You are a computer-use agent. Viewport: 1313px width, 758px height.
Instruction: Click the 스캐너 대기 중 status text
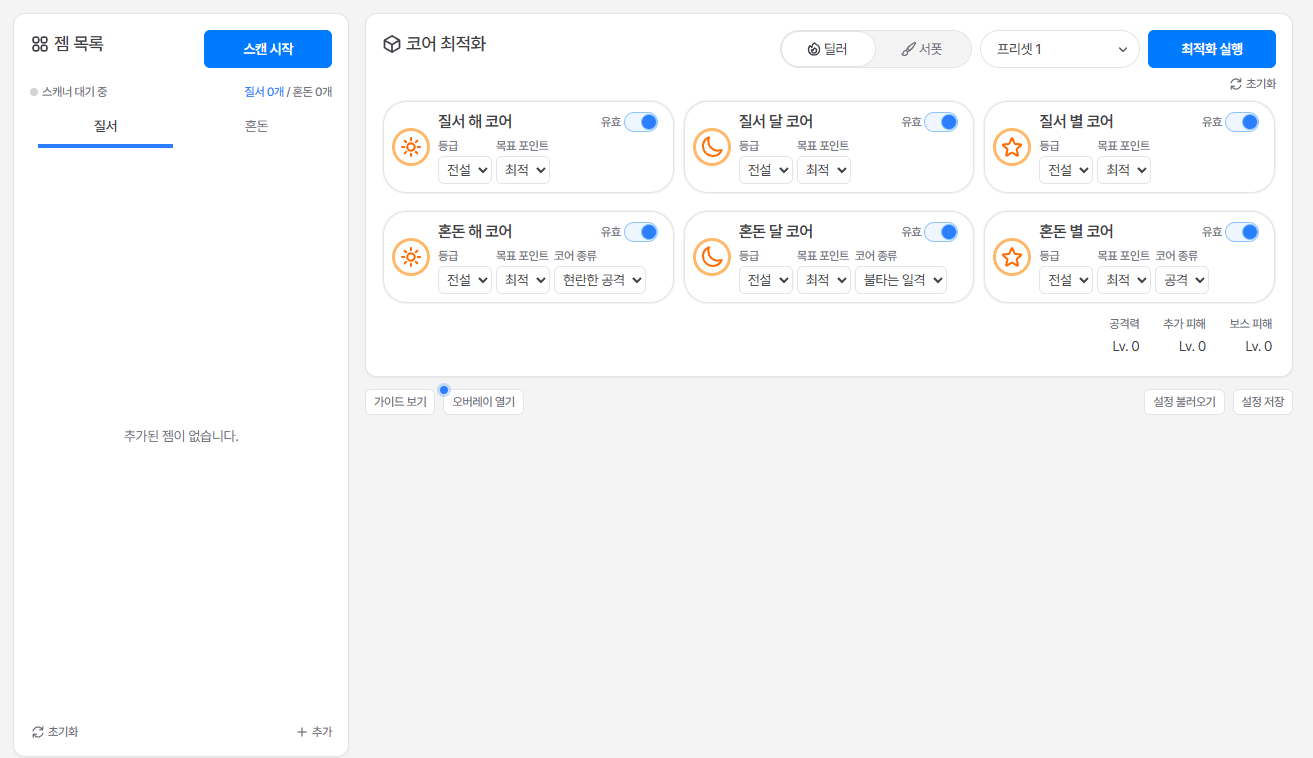coord(74,92)
